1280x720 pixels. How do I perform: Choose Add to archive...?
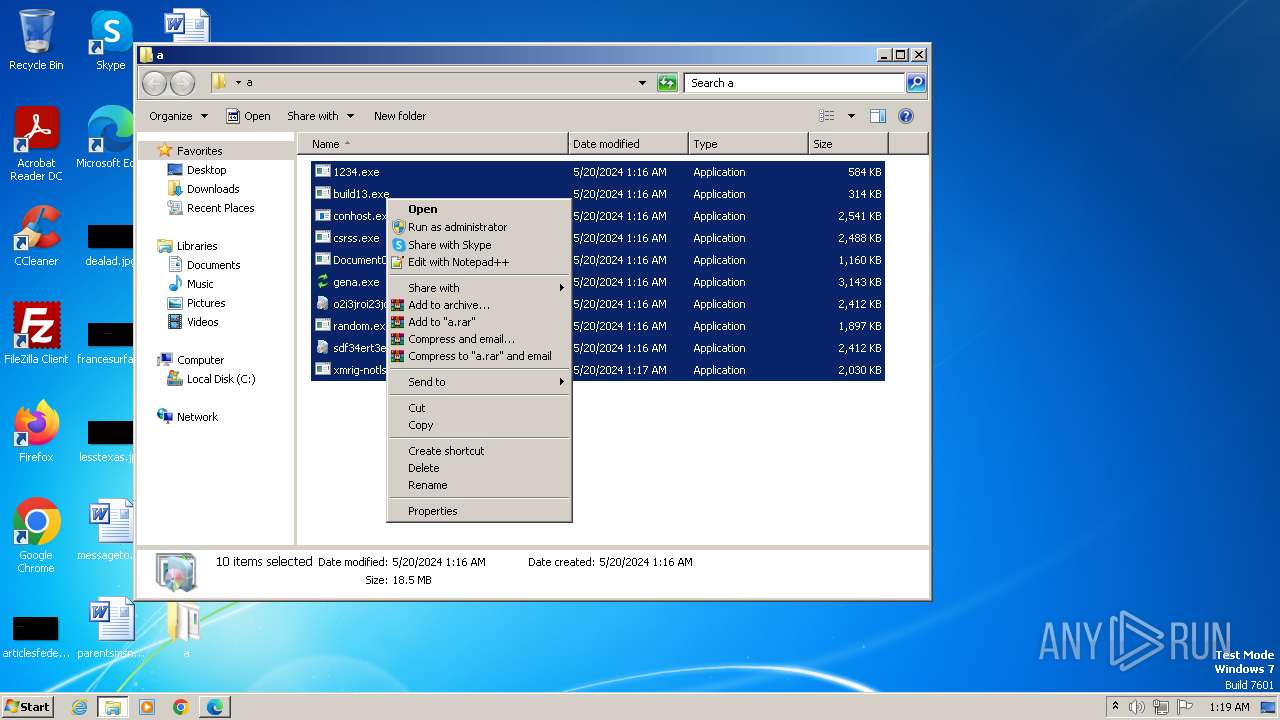[x=479, y=305]
